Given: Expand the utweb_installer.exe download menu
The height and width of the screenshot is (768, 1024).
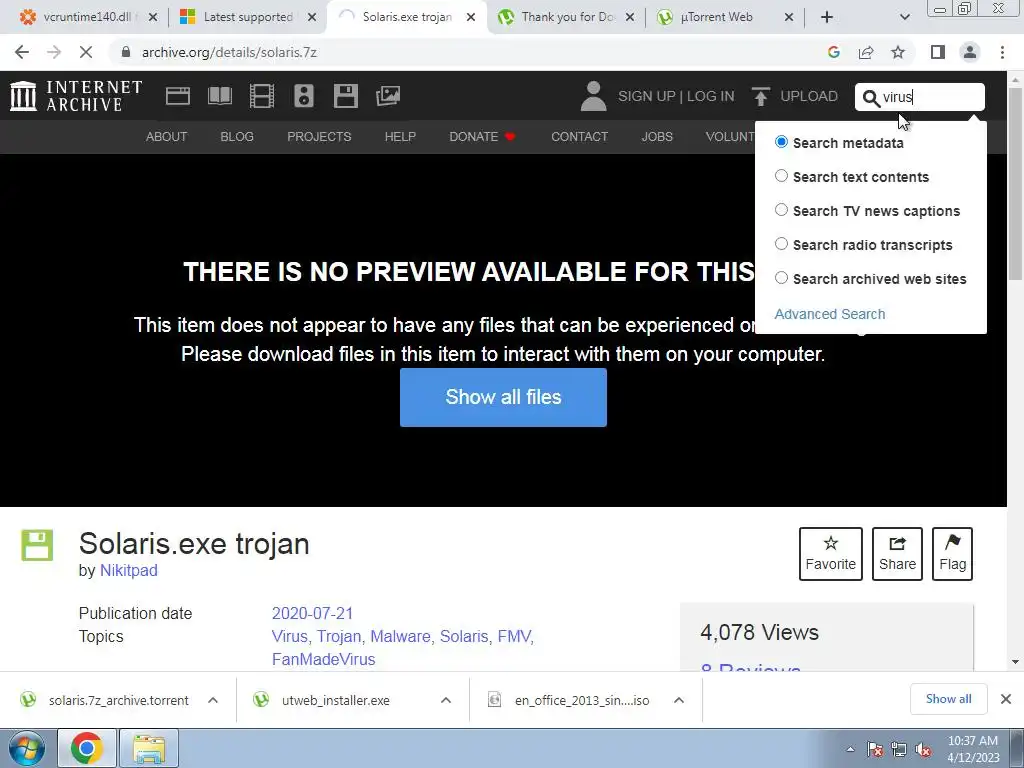Looking at the screenshot, I should tap(446, 700).
